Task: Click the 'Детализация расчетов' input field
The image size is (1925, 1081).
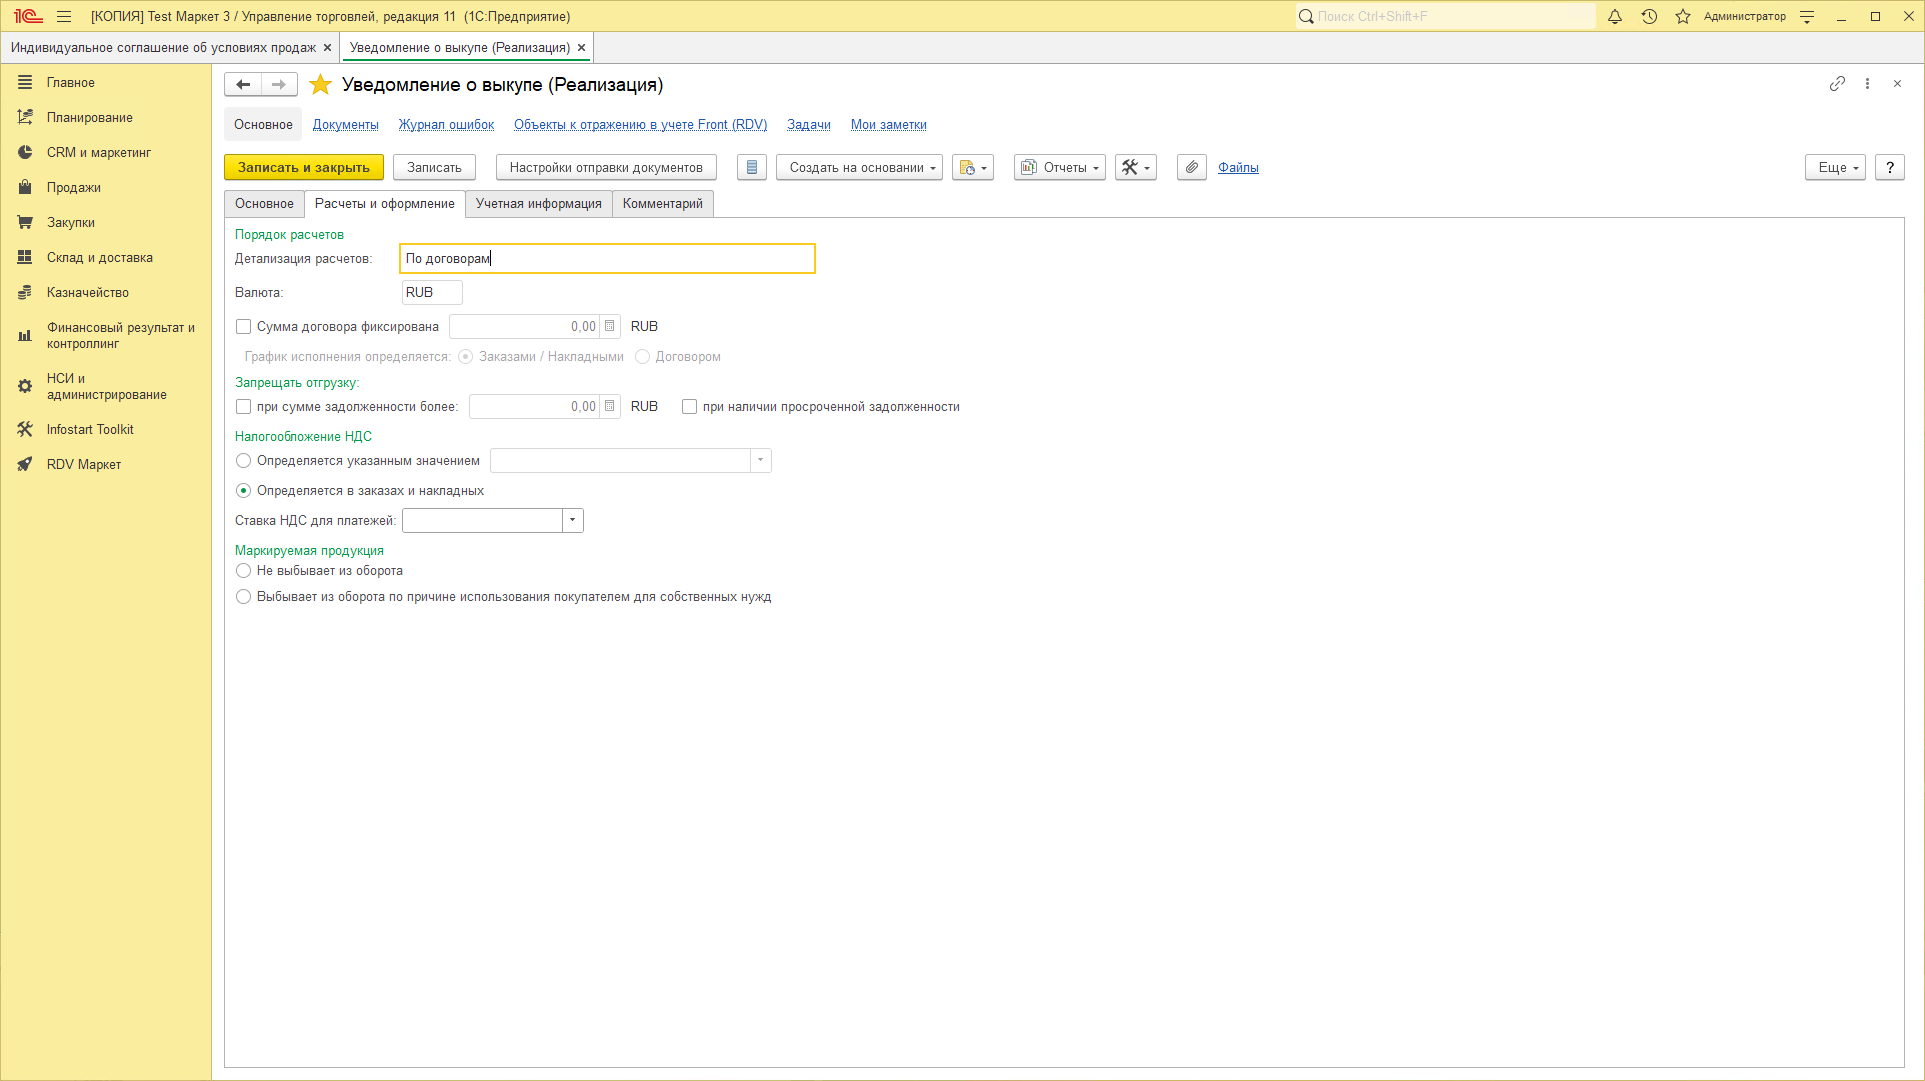Action: tap(606, 259)
